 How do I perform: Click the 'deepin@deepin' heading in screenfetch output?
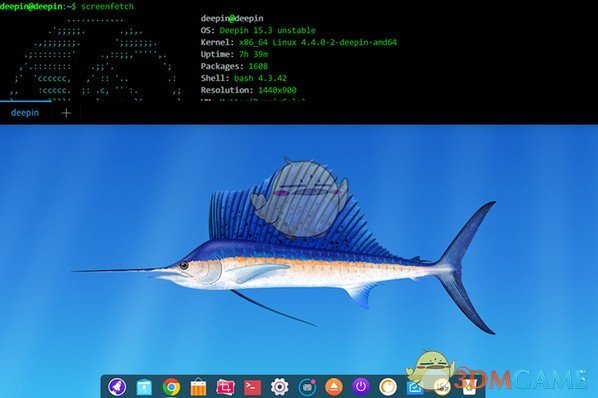[x=232, y=18]
